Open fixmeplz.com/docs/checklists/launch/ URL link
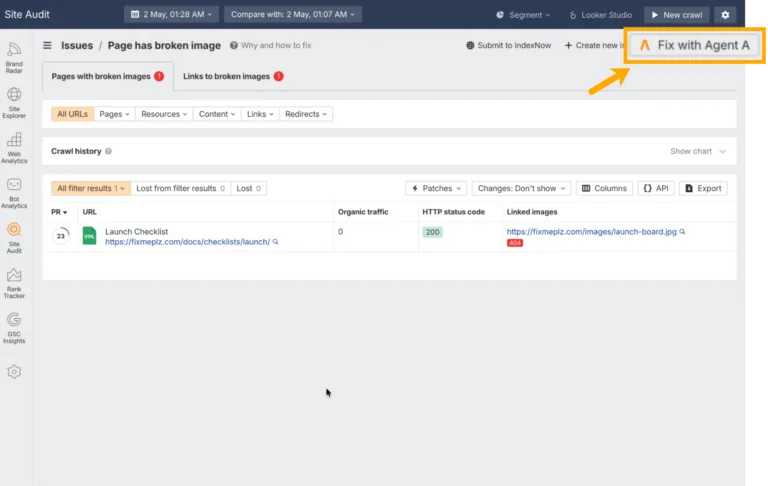The image size is (768, 486). (x=188, y=242)
